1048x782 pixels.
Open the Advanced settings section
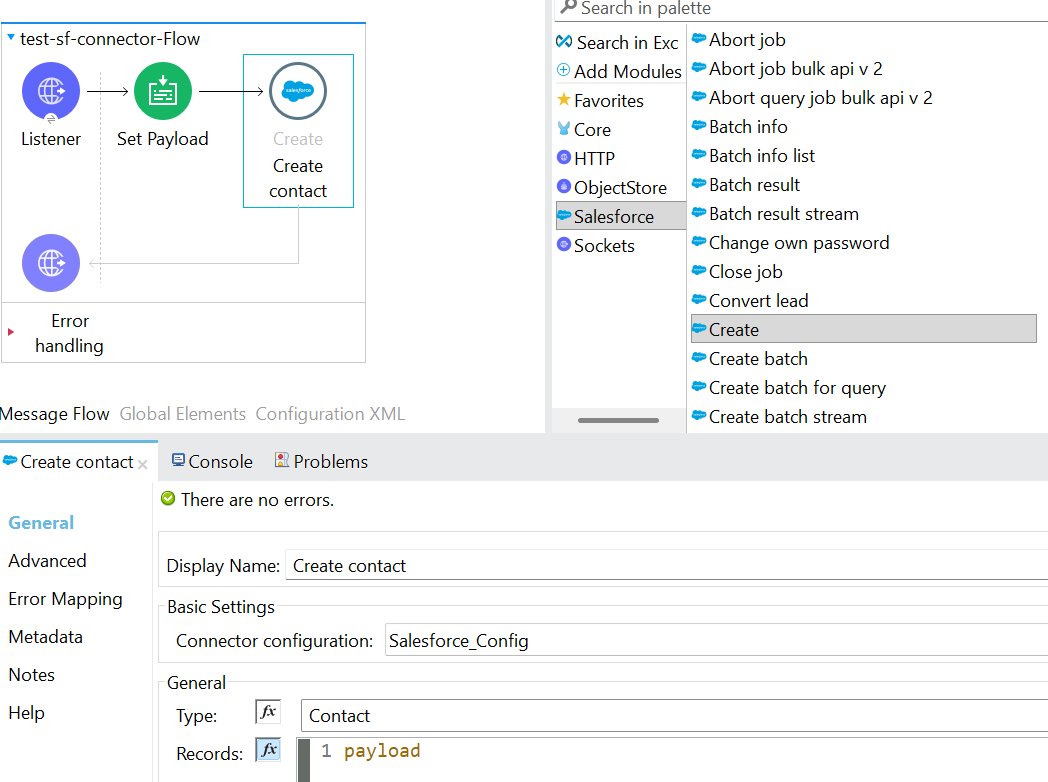click(x=47, y=561)
